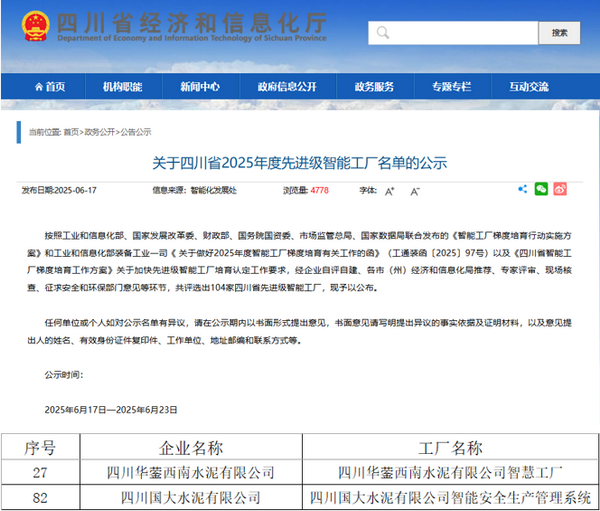Click the home icon beside 首页
Image resolution: width=600 pixels, height=511 pixels.
[38, 87]
